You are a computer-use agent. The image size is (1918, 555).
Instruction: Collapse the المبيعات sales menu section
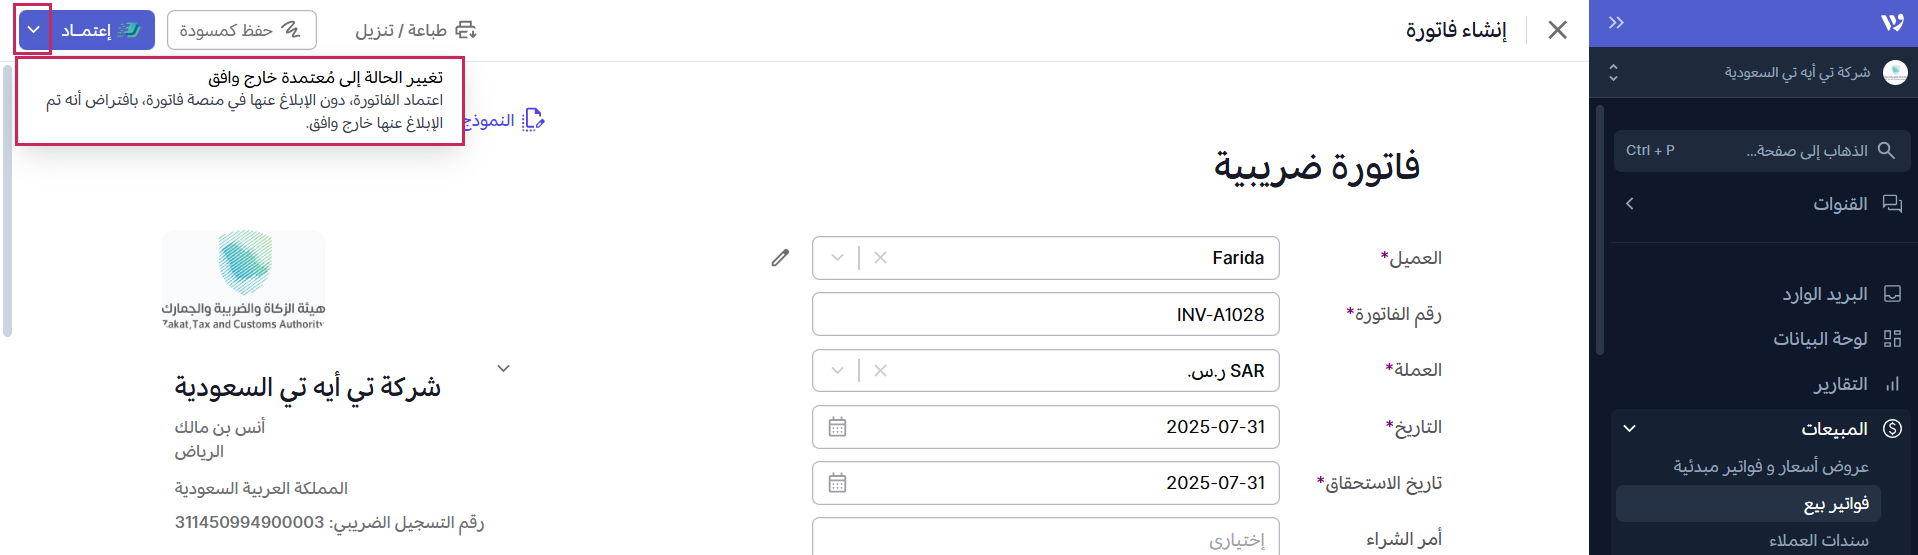tap(1629, 428)
